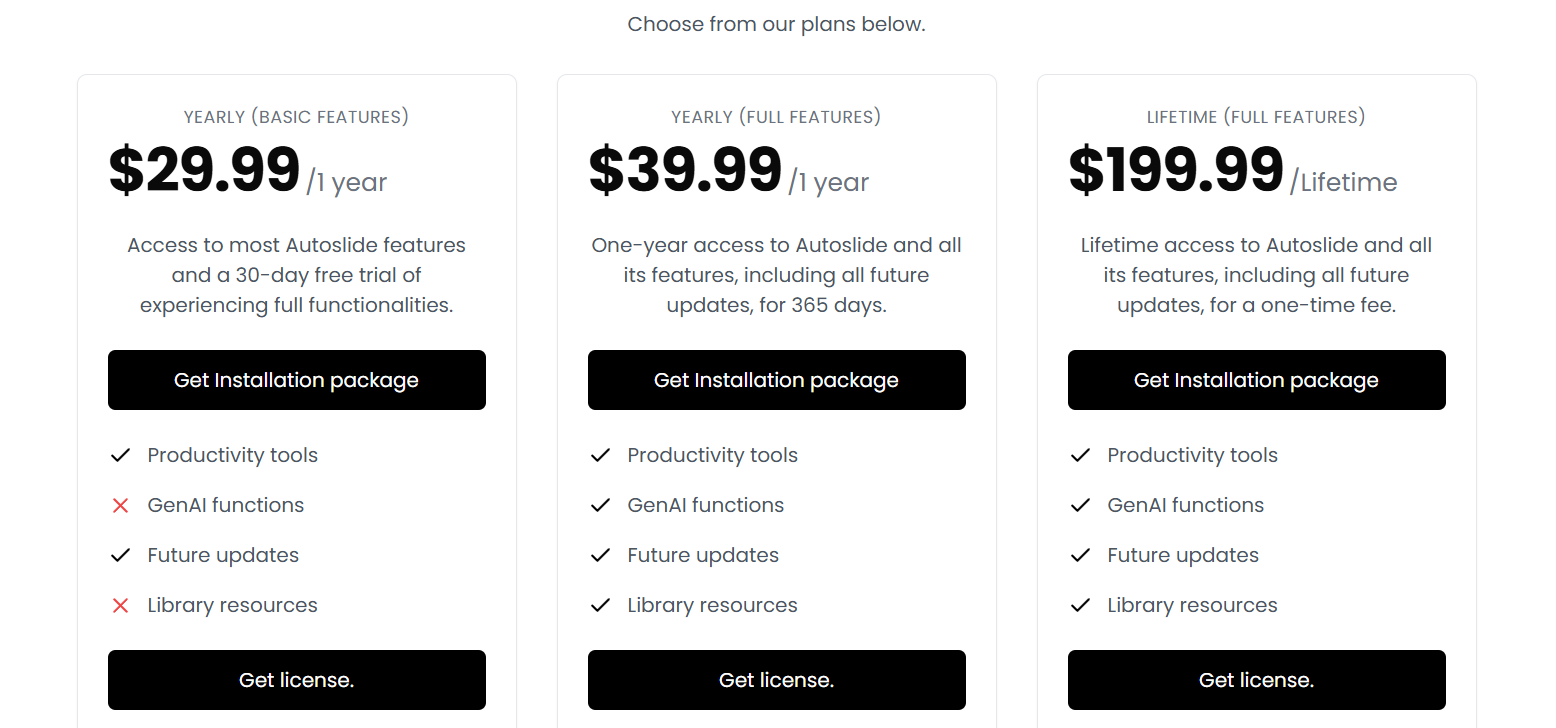Image resolution: width=1556 pixels, height=728 pixels.
Task: Click red X icon beside GenAI functions
Action: pos(121,506)
